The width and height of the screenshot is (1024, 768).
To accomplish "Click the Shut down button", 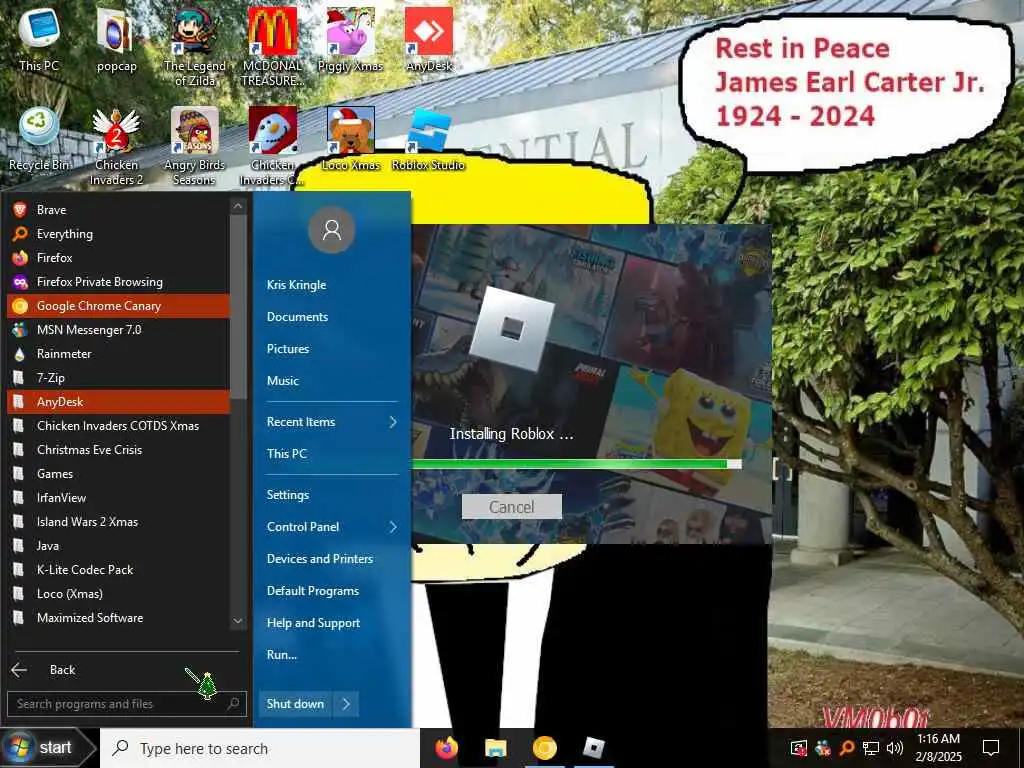I will [295, 703].
